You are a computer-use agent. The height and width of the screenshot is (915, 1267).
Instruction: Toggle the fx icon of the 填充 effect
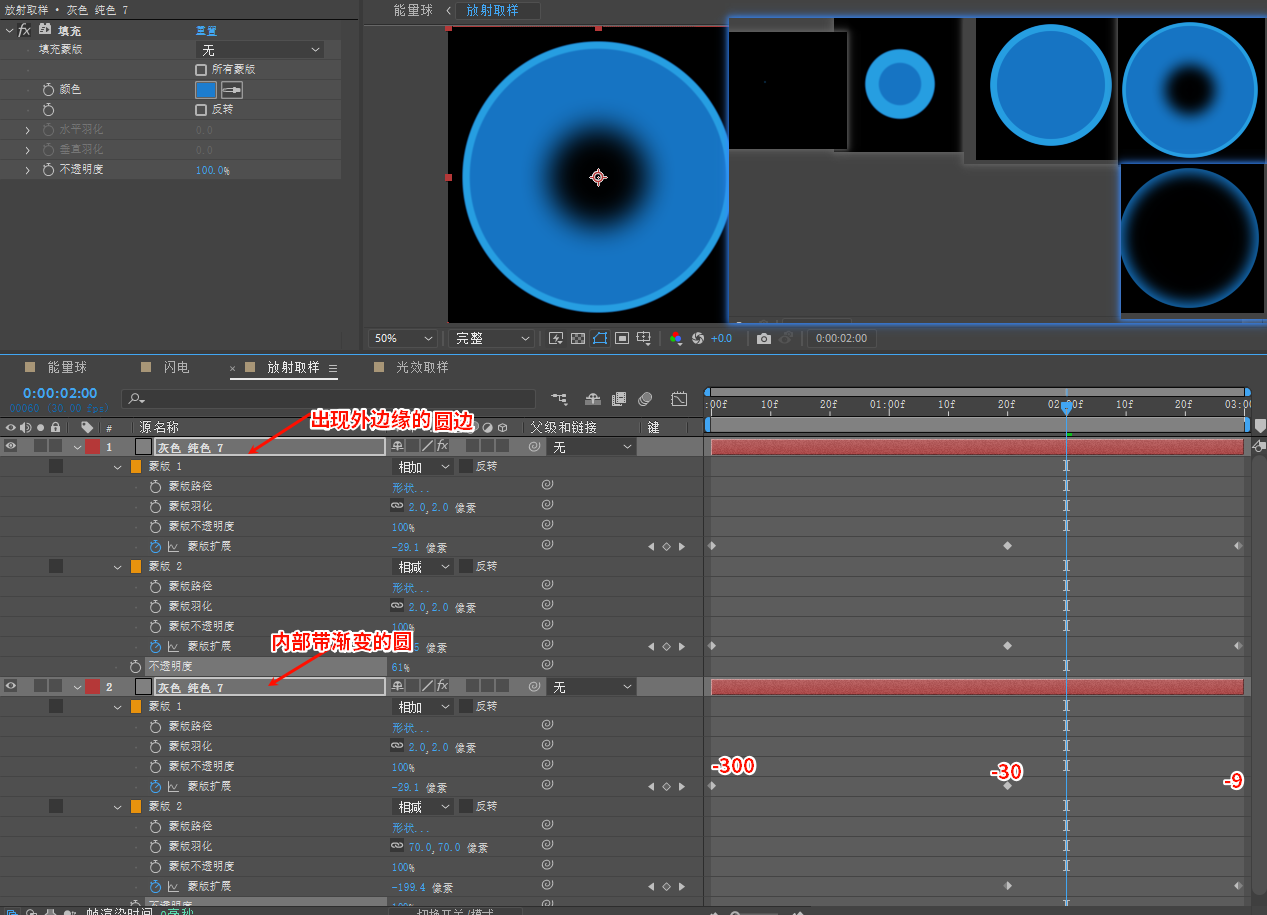(x=25, y=30)
